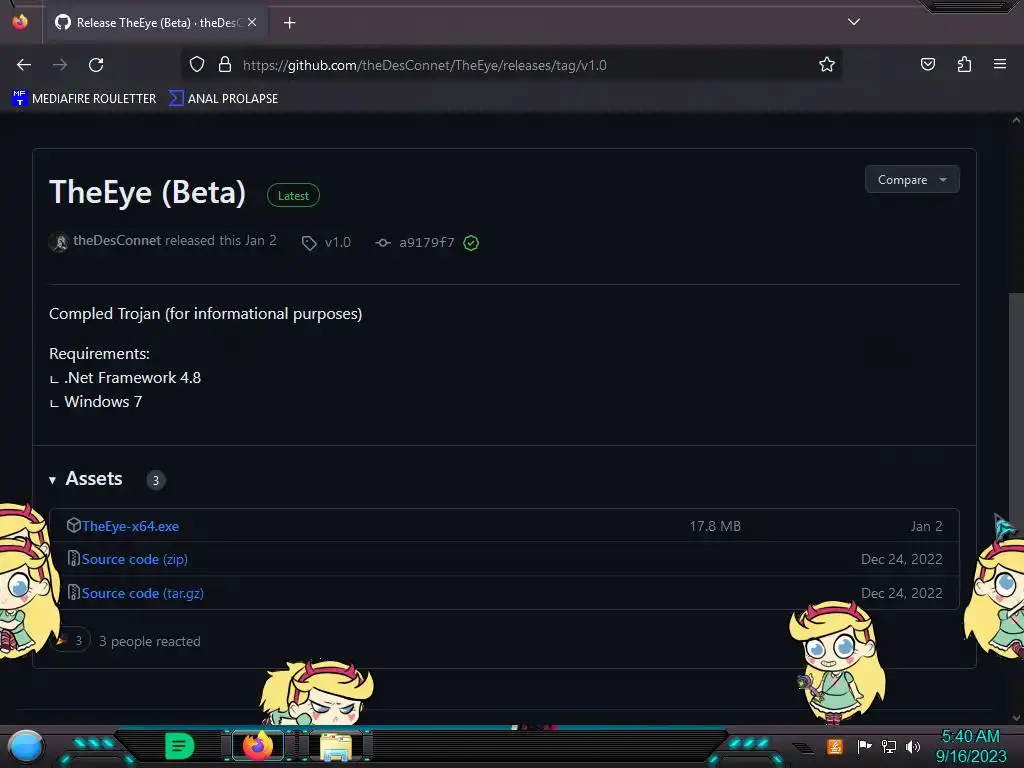Open the Compare dropdown

[x=912, y=180]
